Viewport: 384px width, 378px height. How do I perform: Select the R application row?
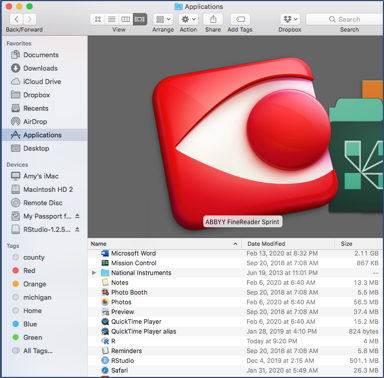coord(236,341)
